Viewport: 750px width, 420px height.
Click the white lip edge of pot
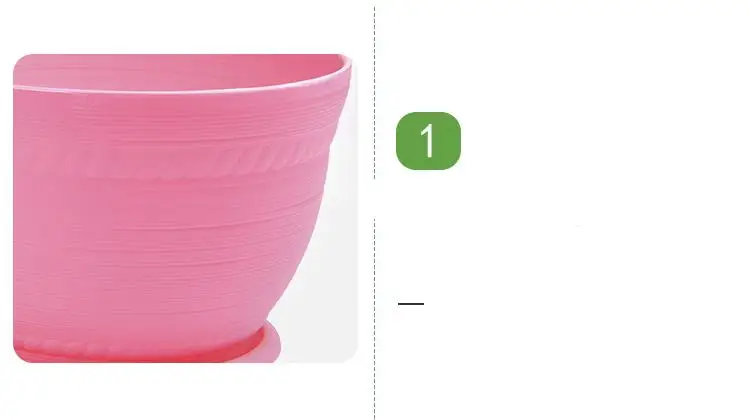pos(182,88)
